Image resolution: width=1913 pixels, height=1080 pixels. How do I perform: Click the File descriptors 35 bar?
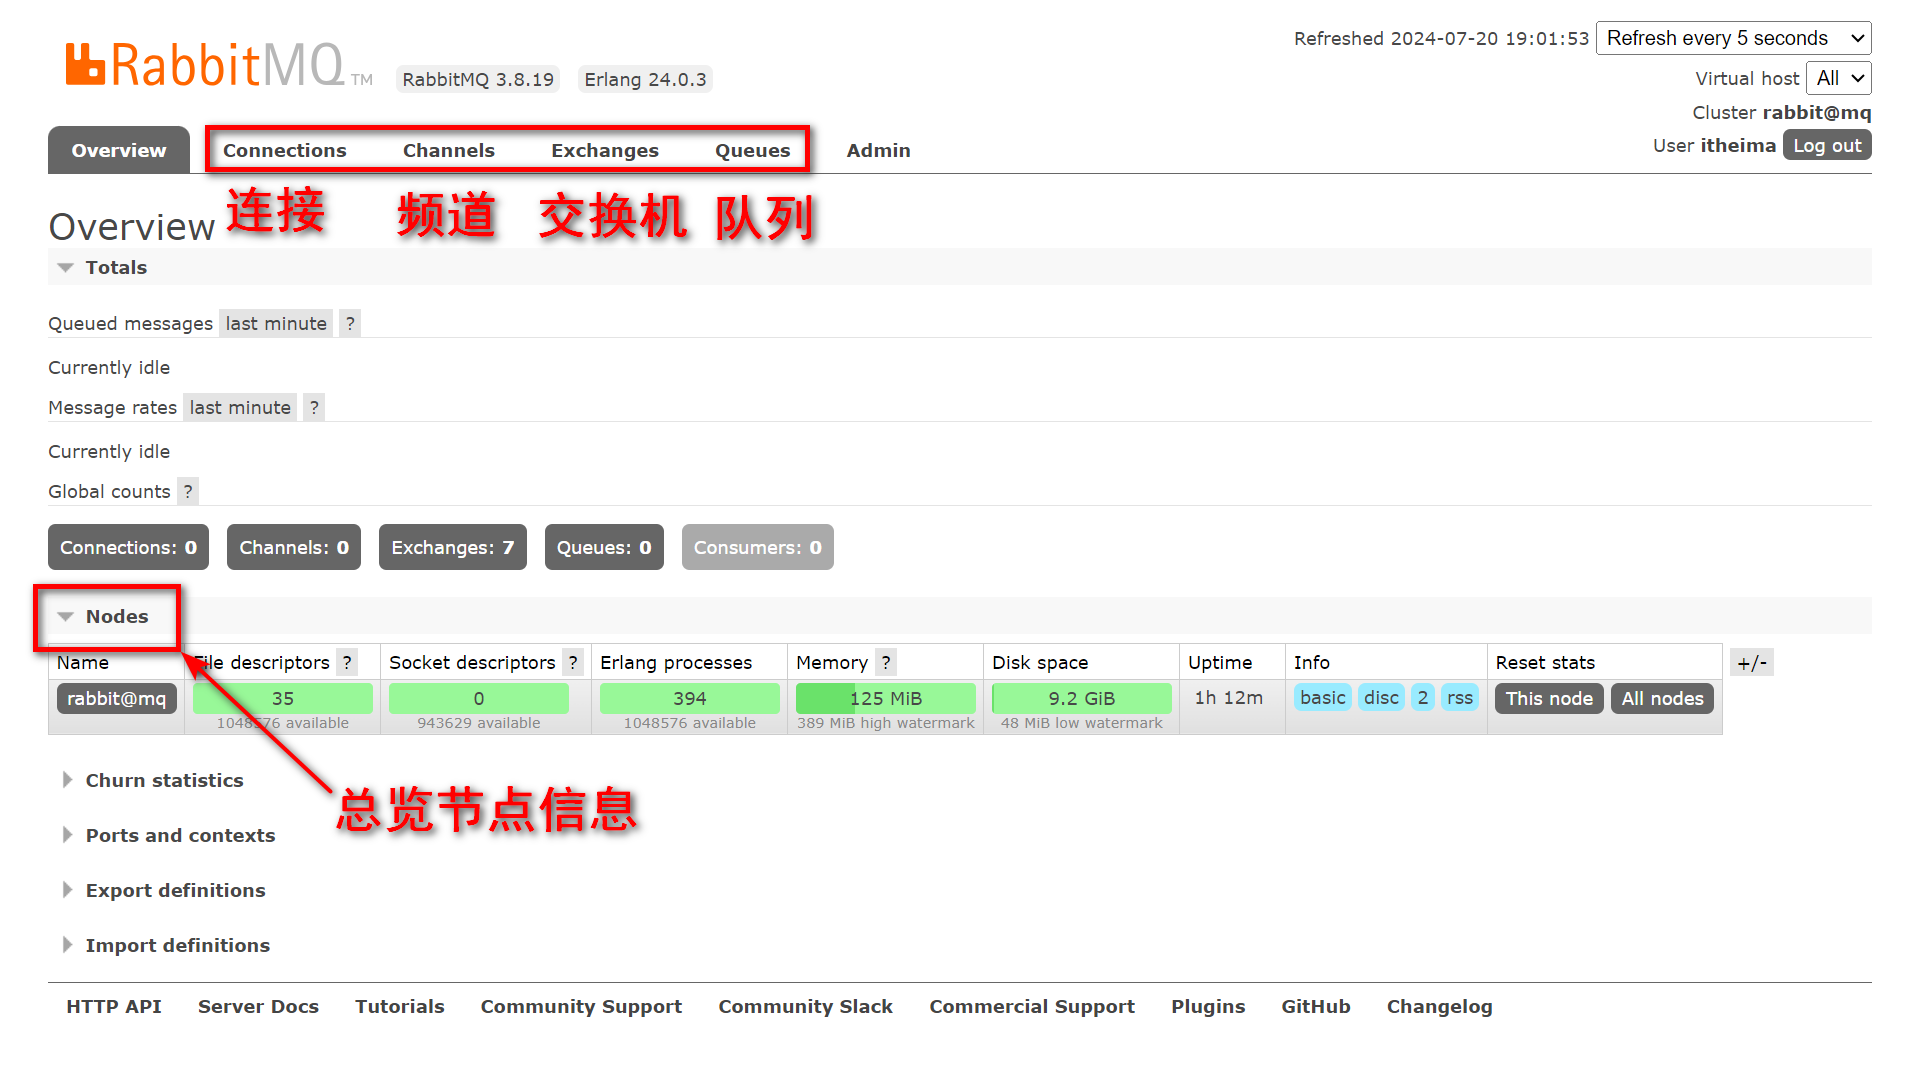tap(283, 699)
